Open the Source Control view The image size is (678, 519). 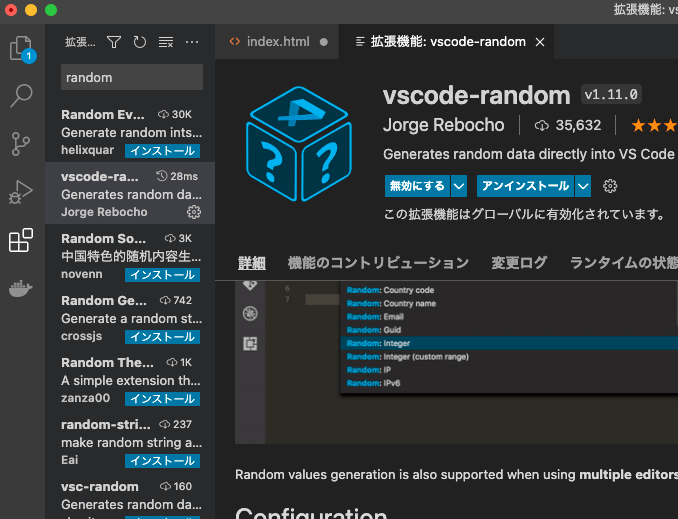pos(21,144)
